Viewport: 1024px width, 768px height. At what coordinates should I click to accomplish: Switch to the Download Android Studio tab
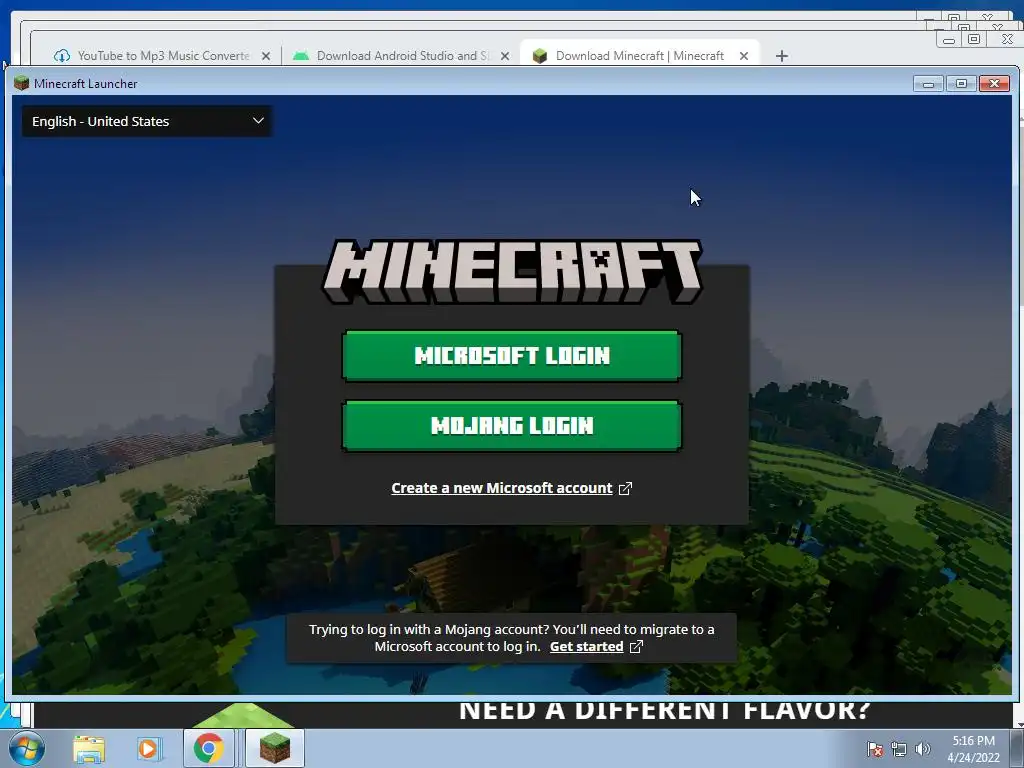click(402, 56)
